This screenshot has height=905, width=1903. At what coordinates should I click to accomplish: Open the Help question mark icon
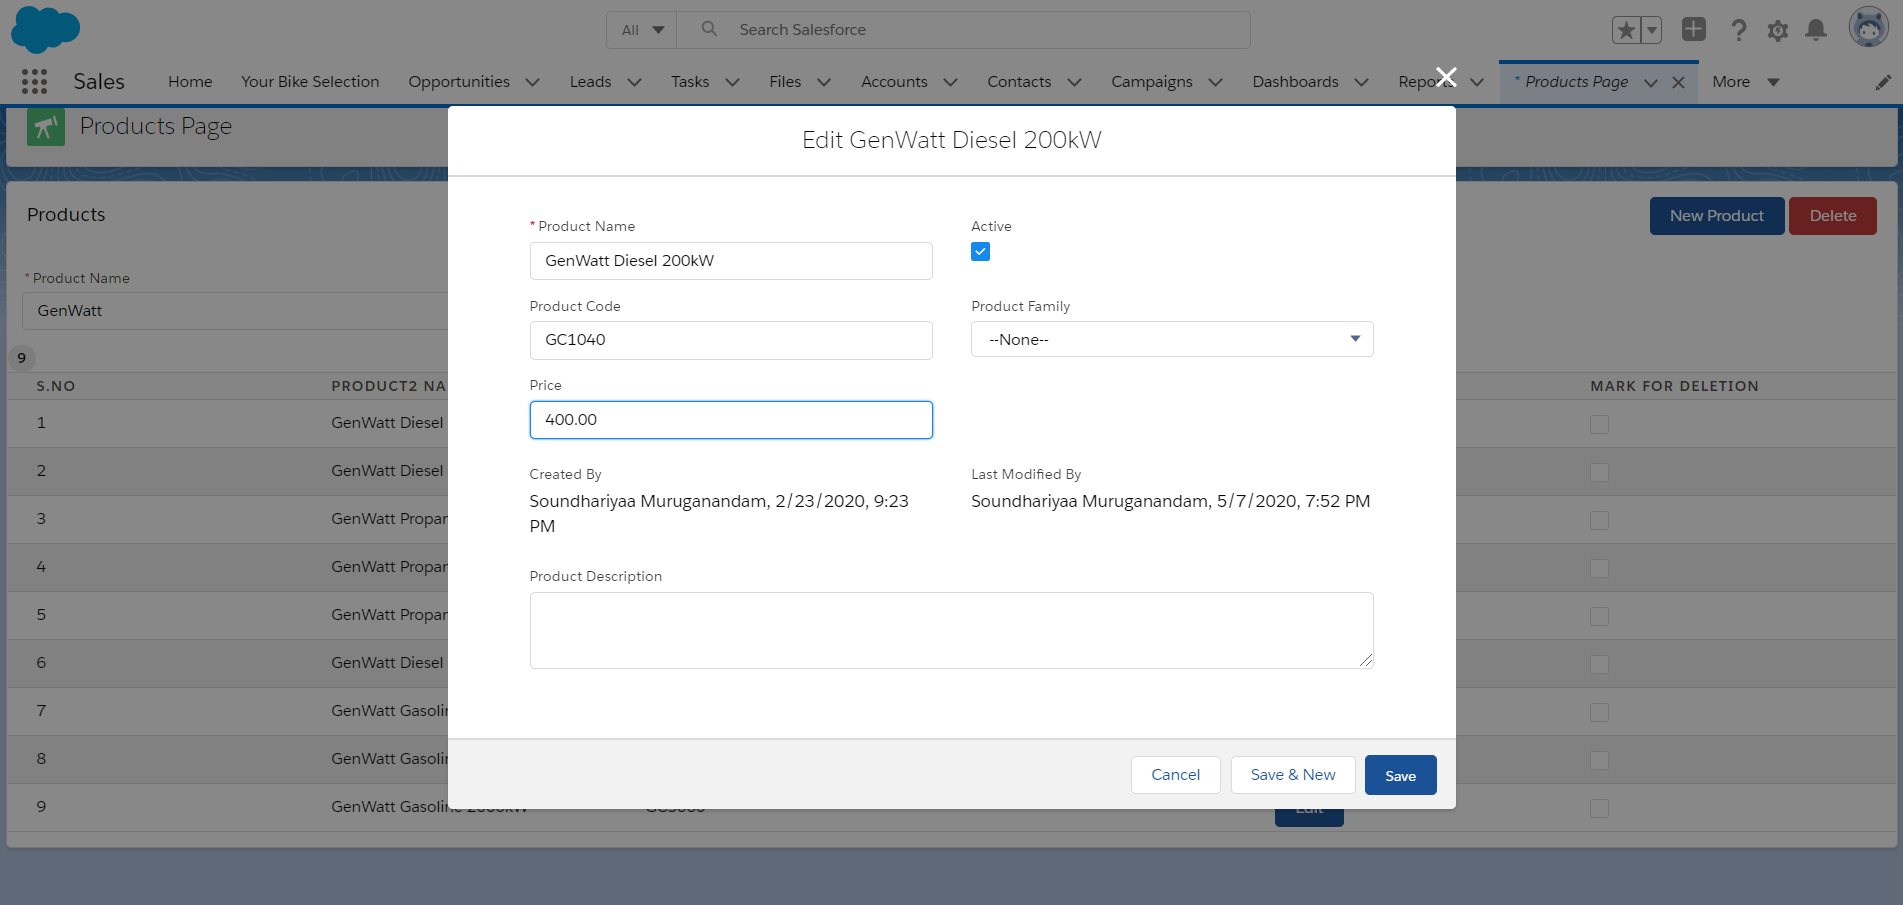(1738, 30)
